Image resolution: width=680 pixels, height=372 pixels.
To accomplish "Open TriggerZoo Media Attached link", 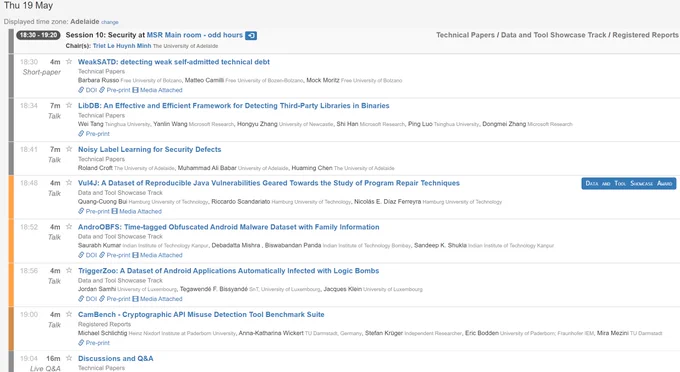I will coord(157,299).
